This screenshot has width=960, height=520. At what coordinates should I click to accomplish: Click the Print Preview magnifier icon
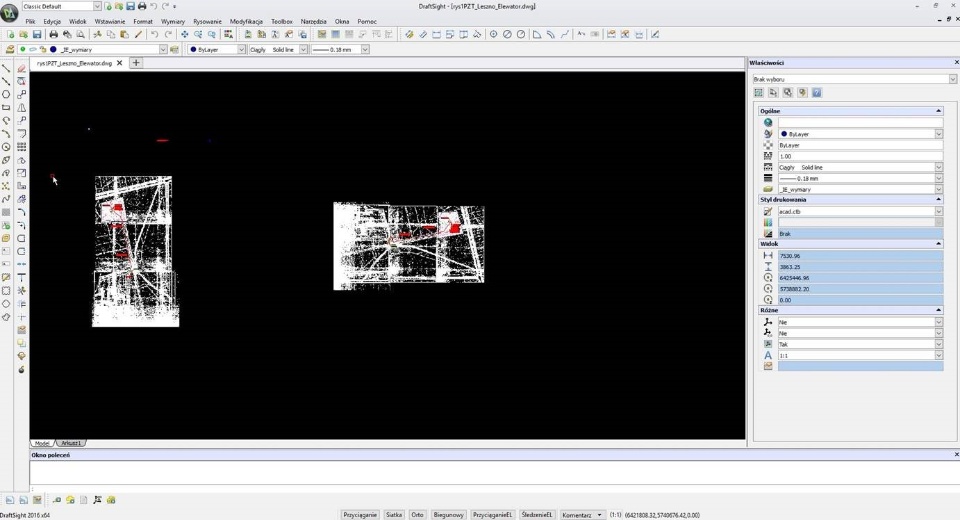[x=80, y=35]
